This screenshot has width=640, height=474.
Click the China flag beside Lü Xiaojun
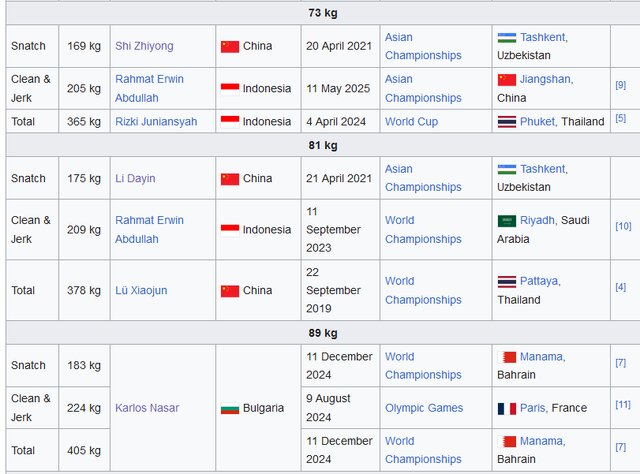point(230,291)
